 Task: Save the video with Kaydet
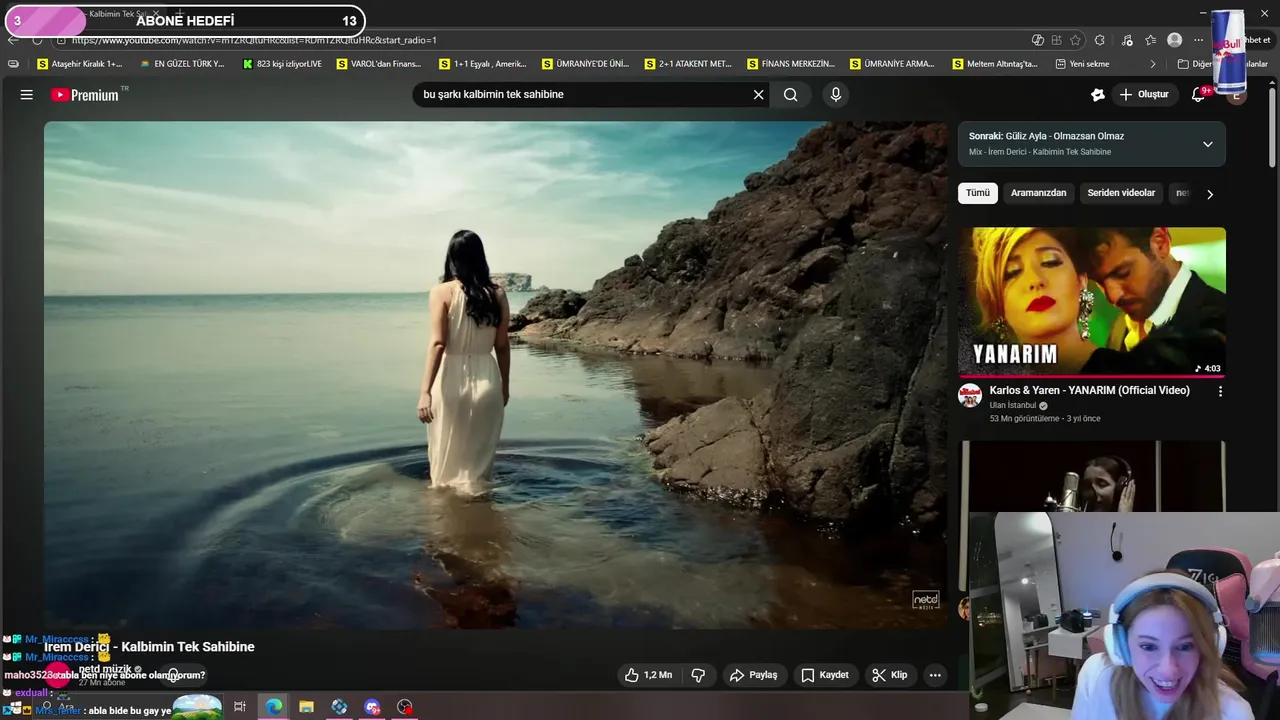pyautogui.click(x=825, y=675)
